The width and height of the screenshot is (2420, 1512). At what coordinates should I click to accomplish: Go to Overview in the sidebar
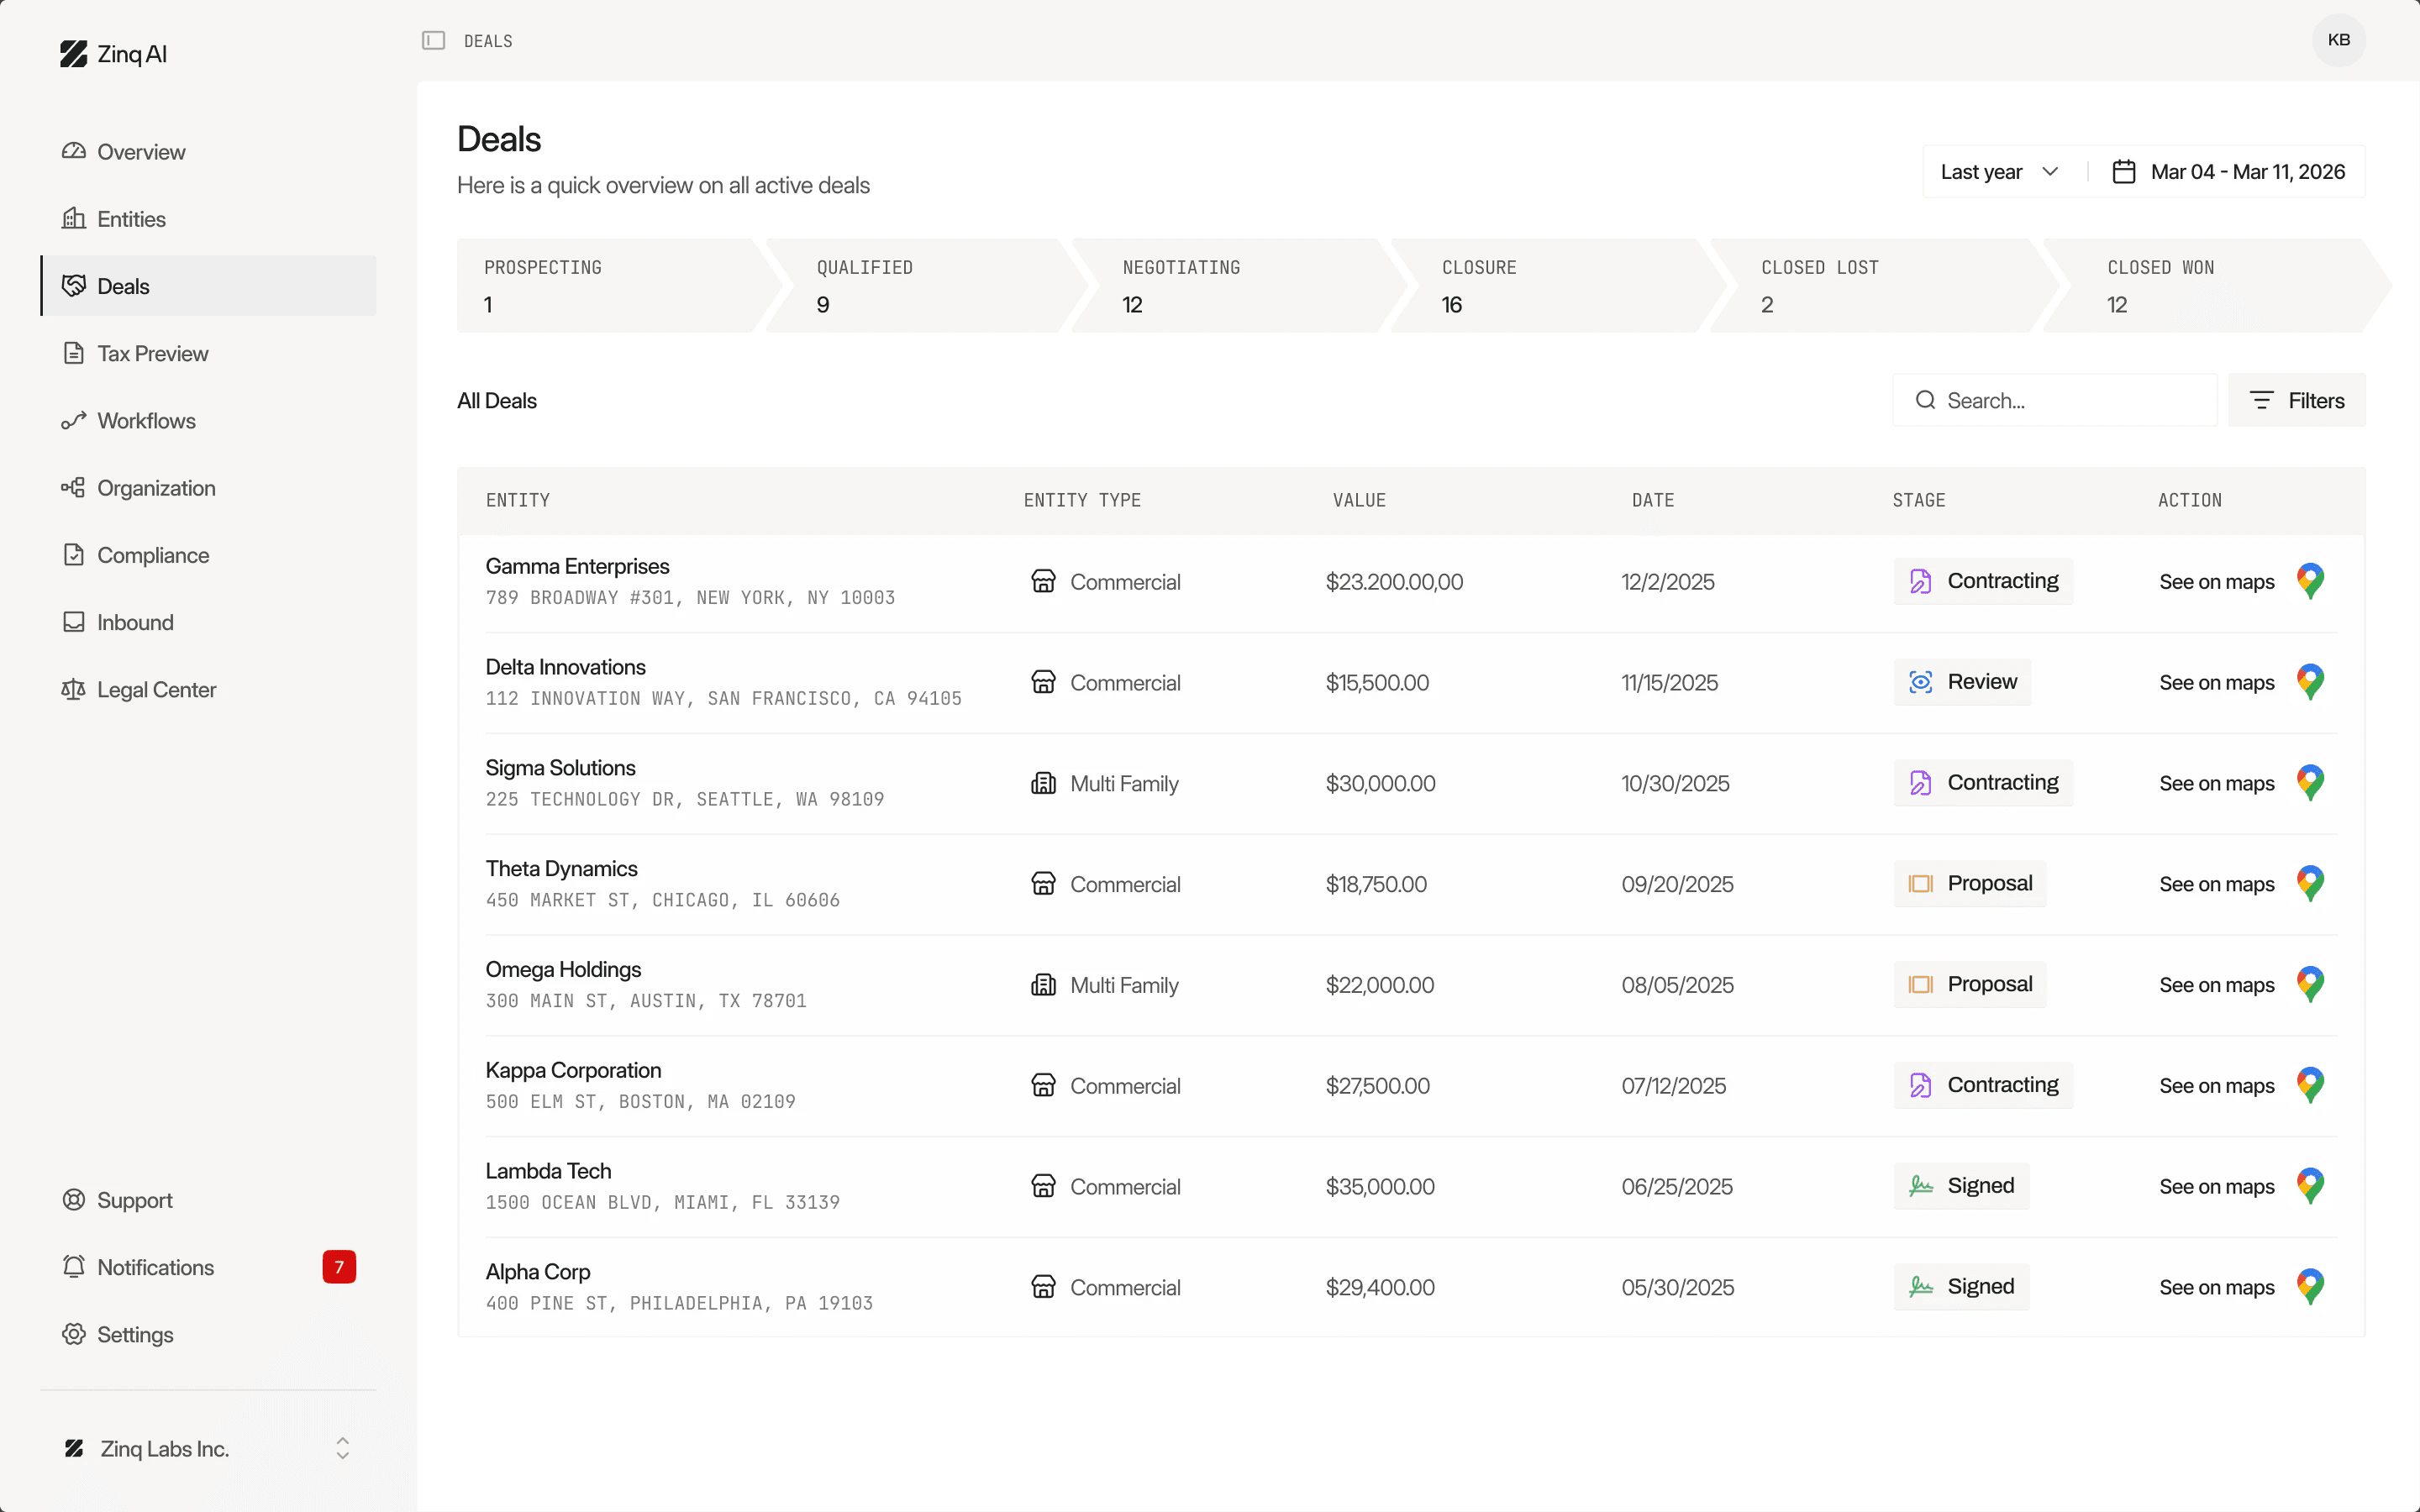click(208, 152)
